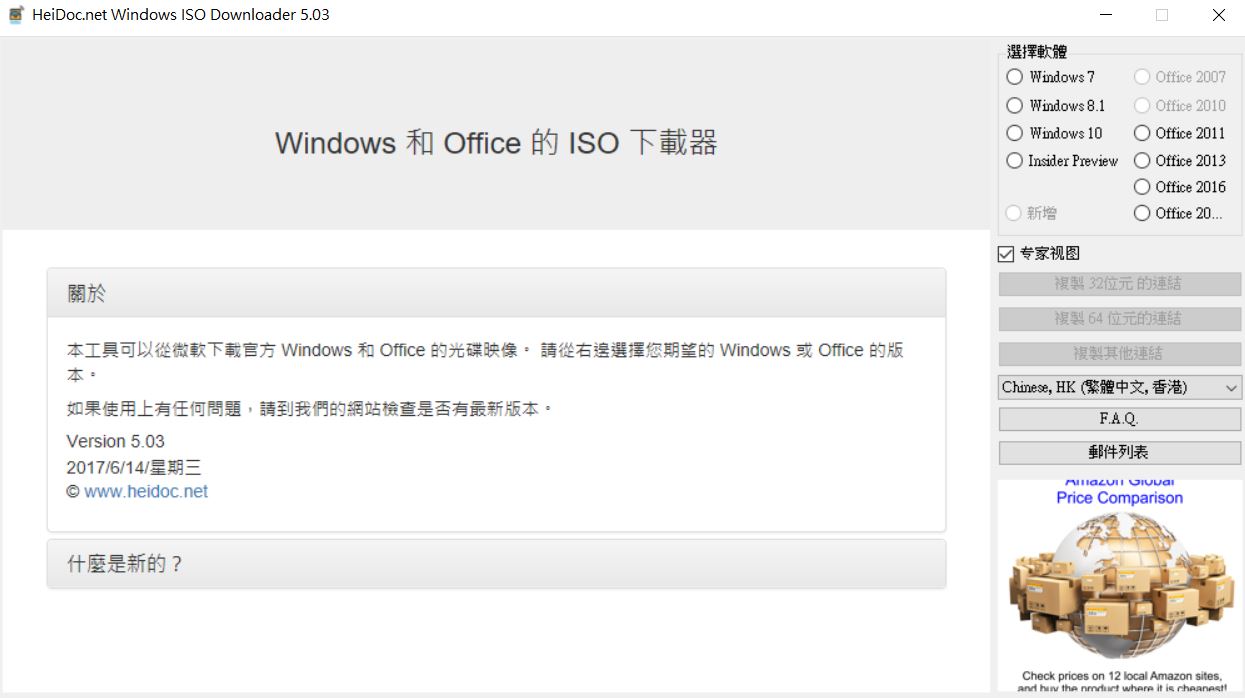
Task: Uncheck the 专家视图 expert view checkbox
Action: tap(1006, 254)
